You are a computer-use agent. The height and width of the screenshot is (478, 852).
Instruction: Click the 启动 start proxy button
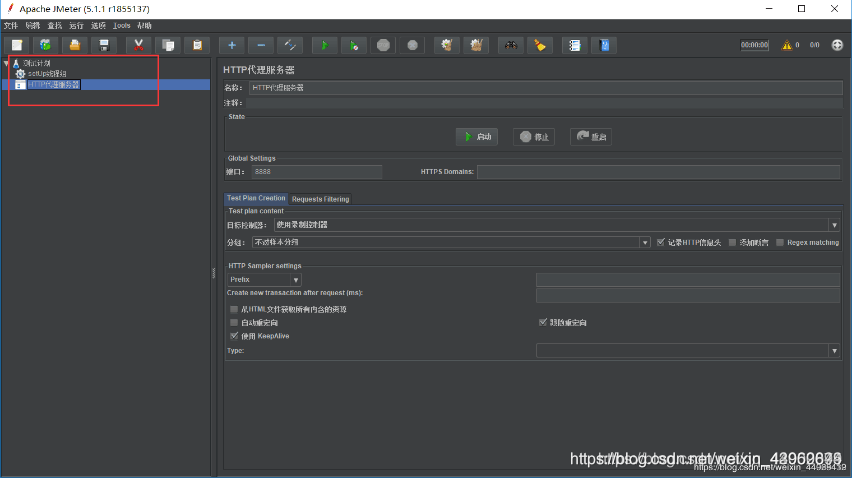coord(477,137)
